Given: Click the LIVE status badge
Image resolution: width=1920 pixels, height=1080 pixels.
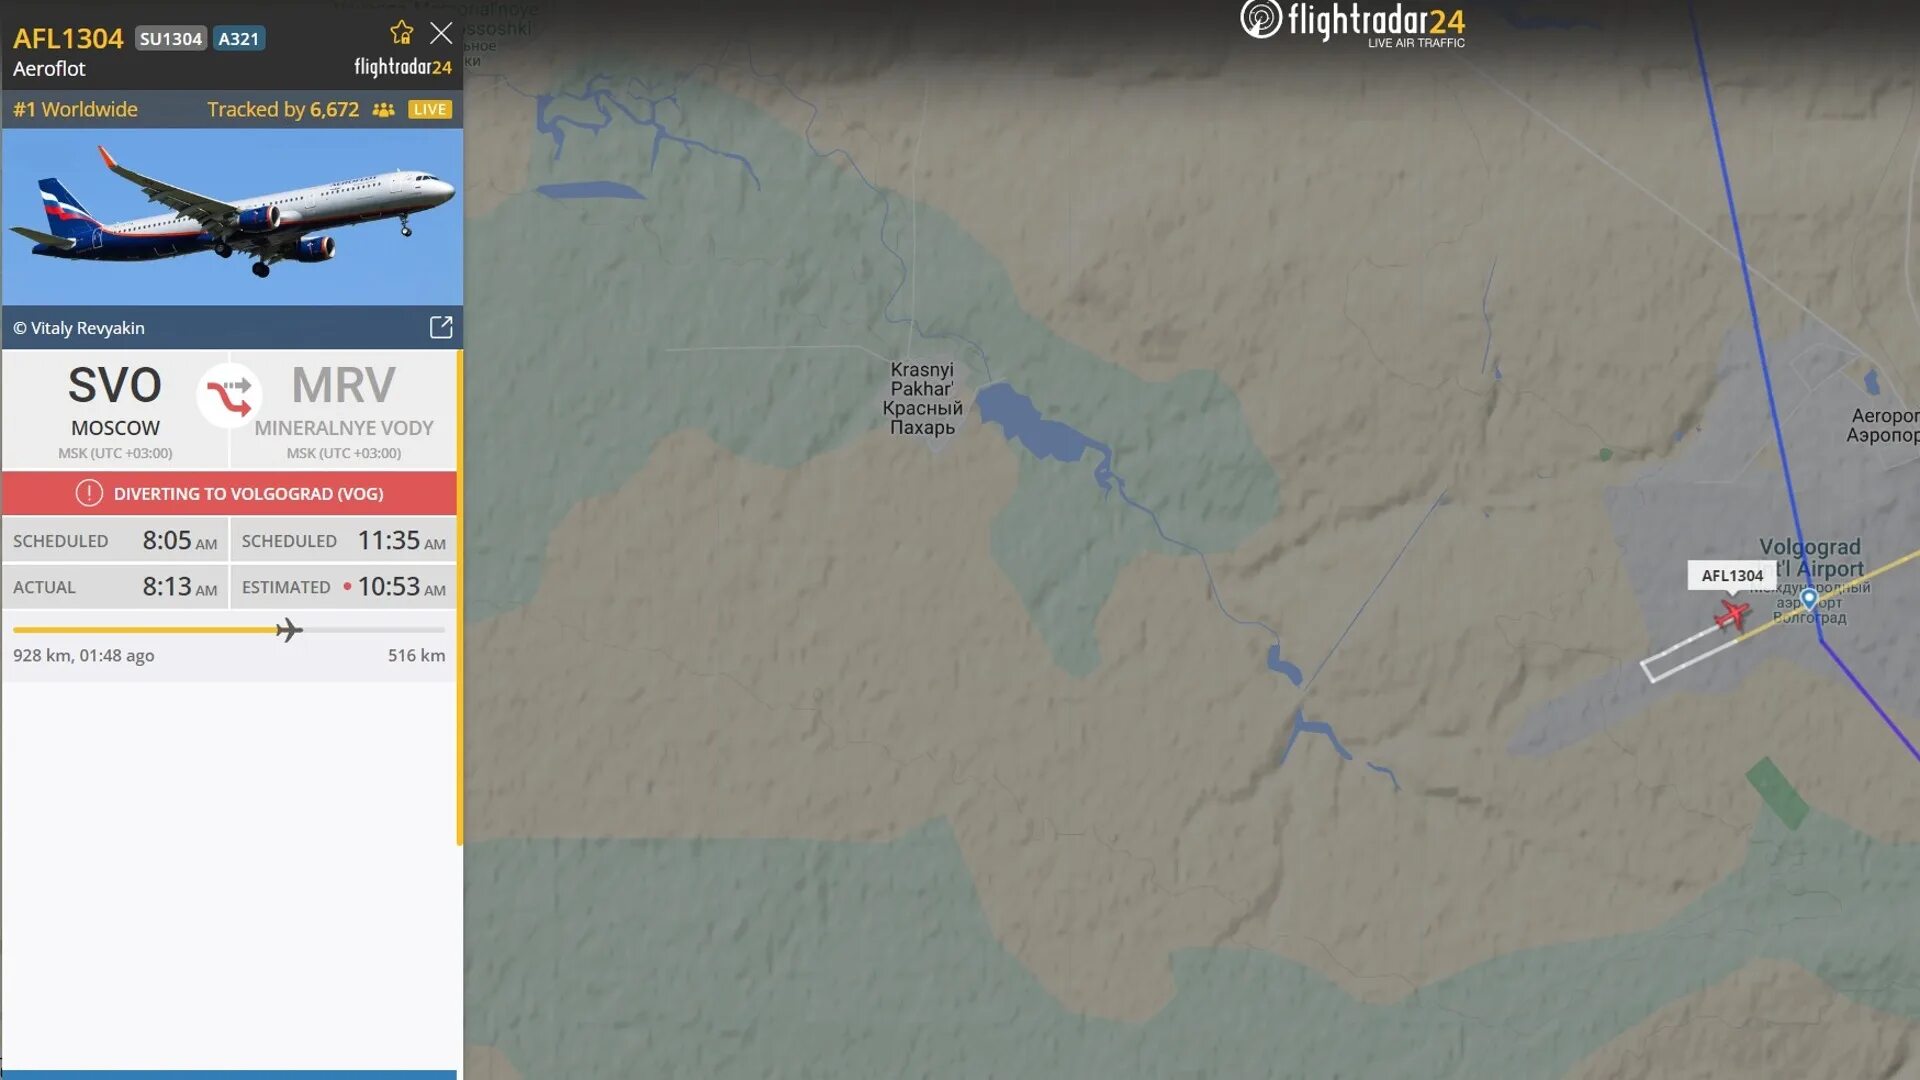Looking at the screenshot, I should (430, 110).
